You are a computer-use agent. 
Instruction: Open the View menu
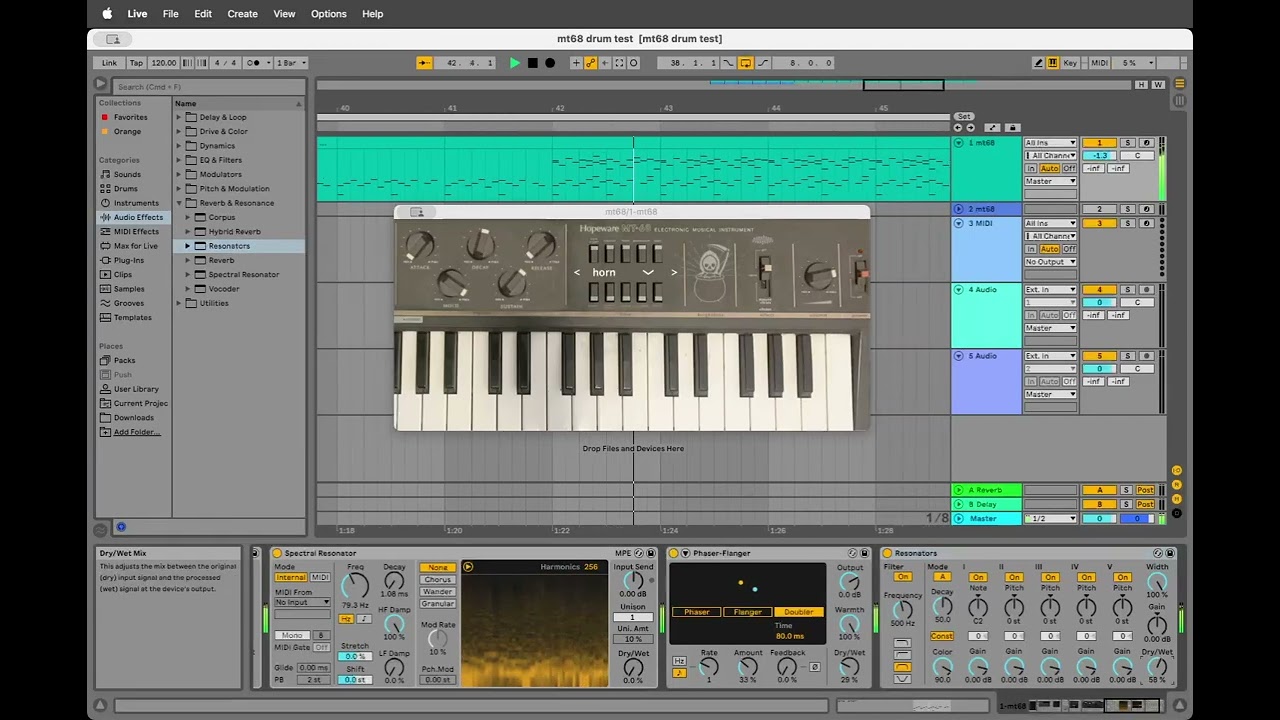click(x=285, y=14)
